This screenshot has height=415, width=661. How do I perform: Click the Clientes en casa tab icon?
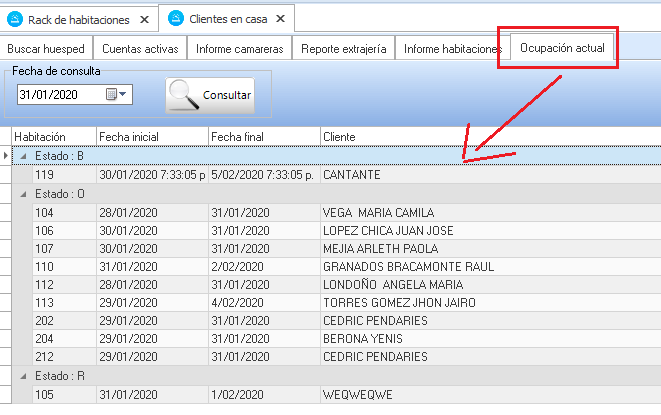tap(176, 18)
